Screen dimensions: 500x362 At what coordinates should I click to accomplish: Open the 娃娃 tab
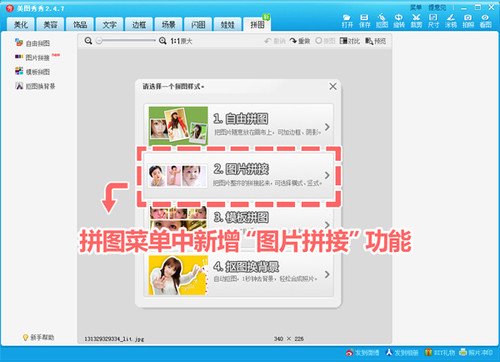coord(227,24)
